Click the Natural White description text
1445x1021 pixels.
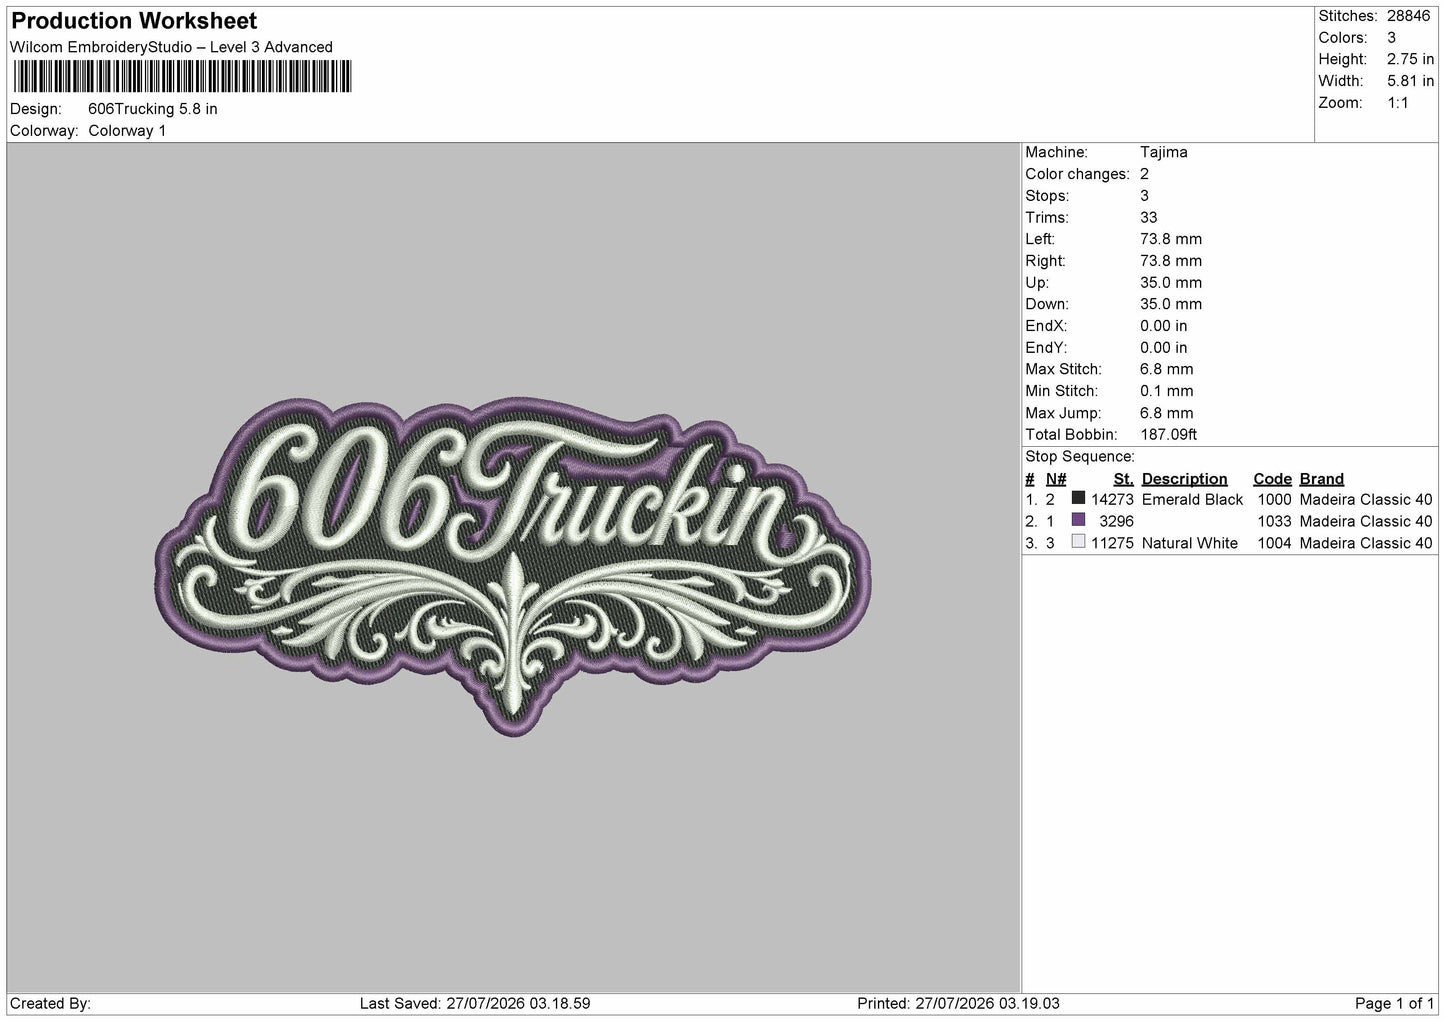point(1189,543)
